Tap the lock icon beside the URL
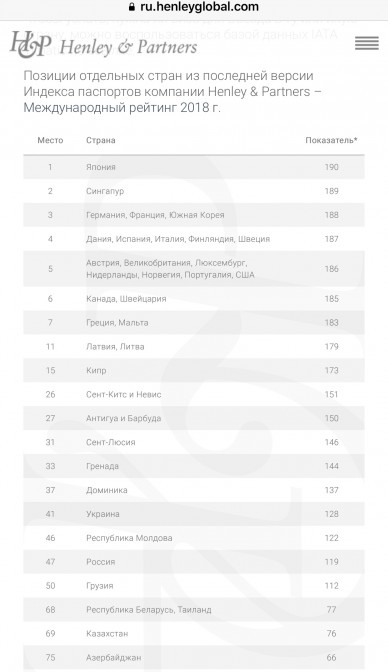This screenshot has height=672, width=388. pos(132,7)
